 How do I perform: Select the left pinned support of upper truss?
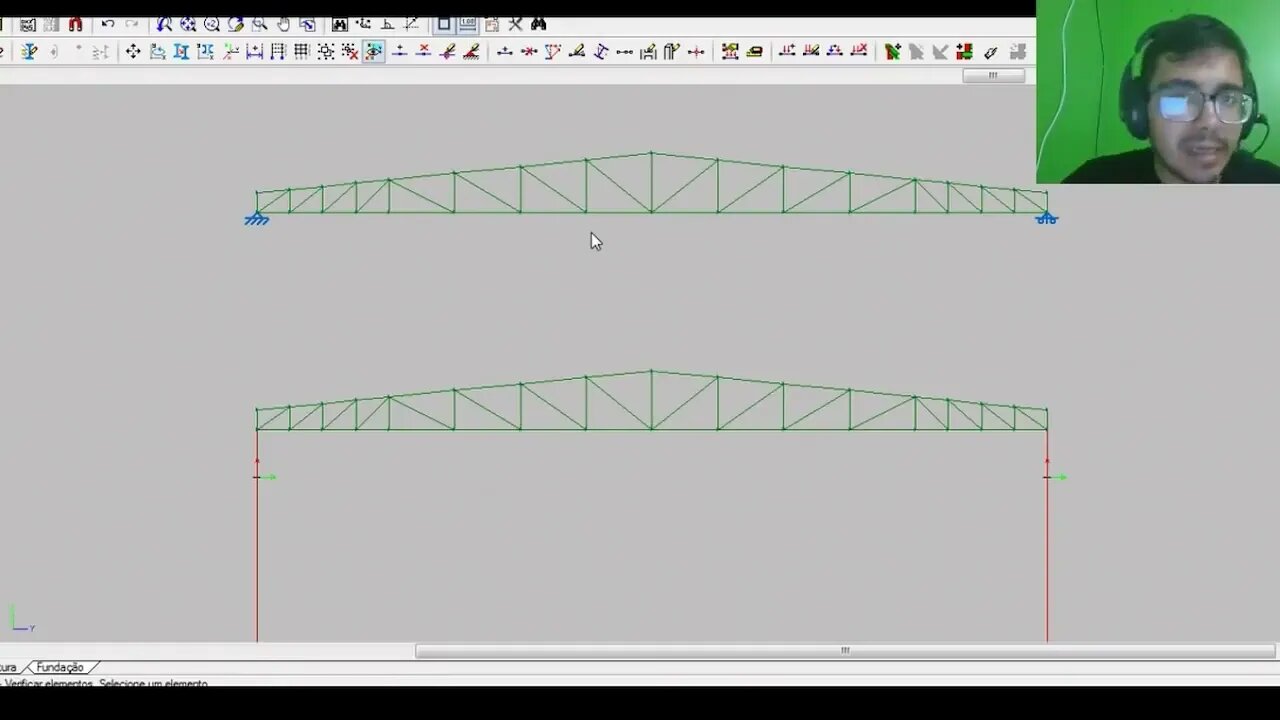click(257, 218)
